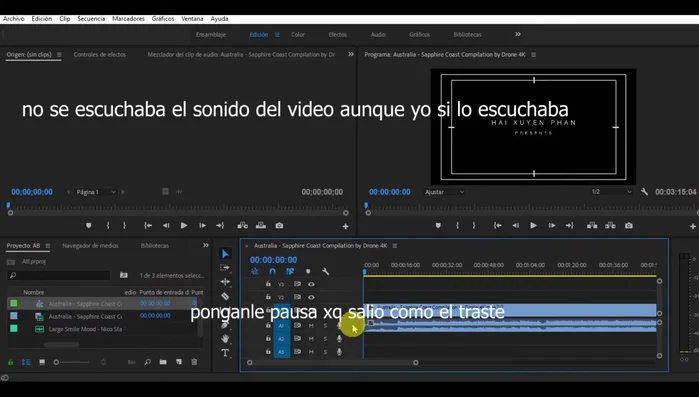699x397 pixels.
Task: Click Overwrite button in Source monitor
Action: [261, 225]
